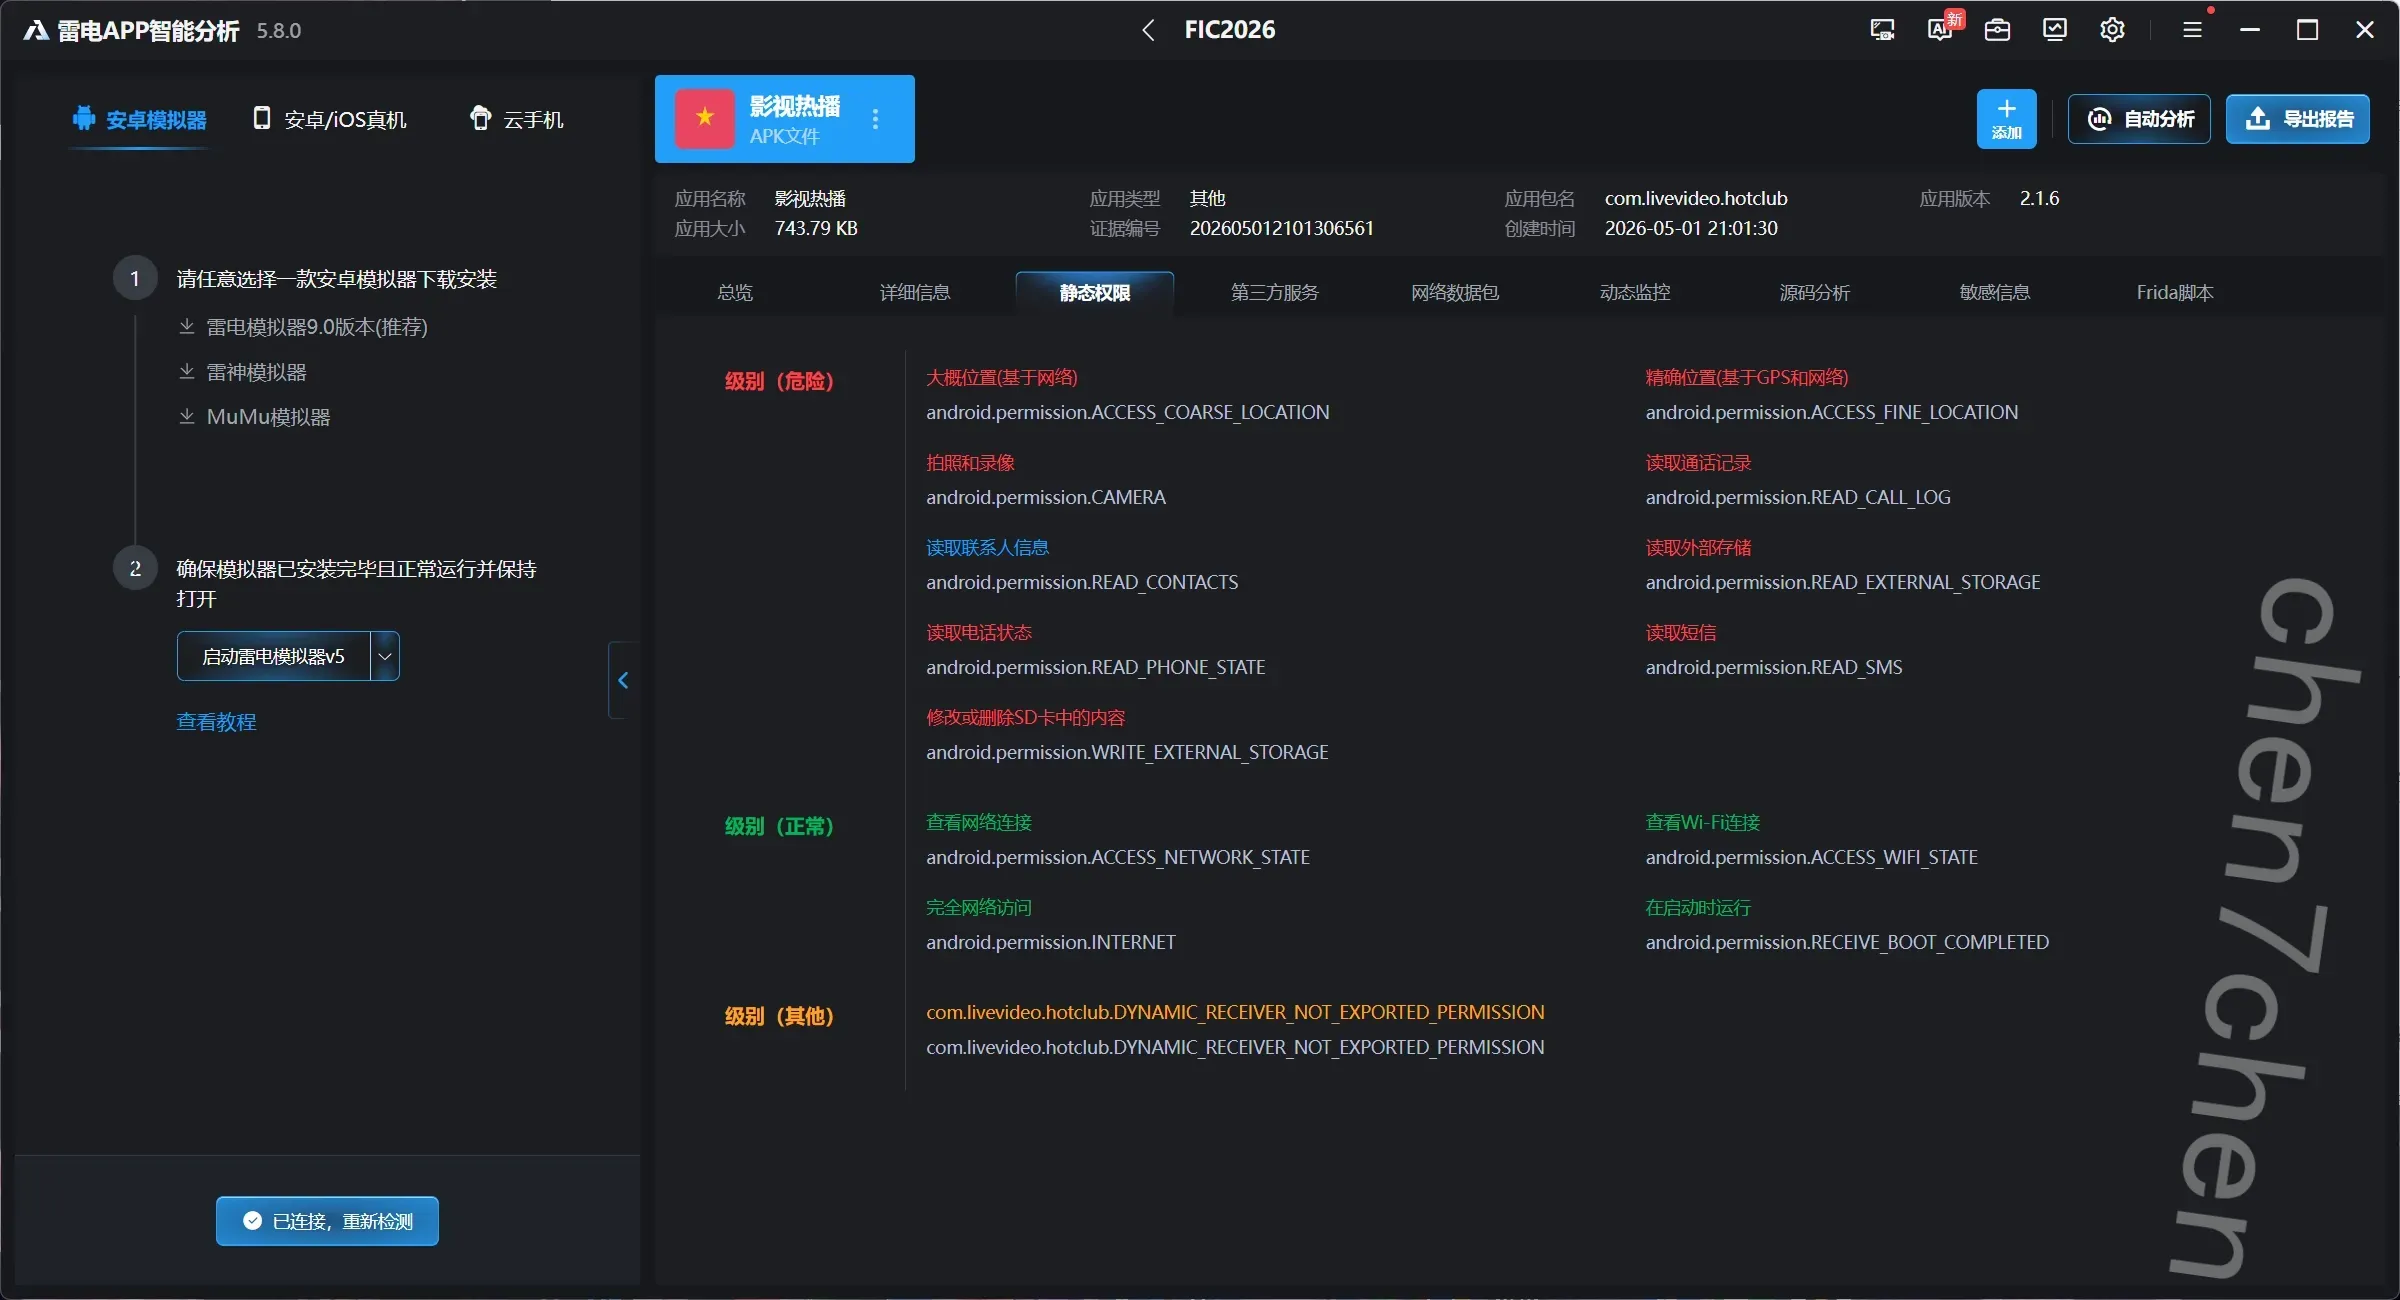Click the app size 743.79 KB value

point(816,228)
